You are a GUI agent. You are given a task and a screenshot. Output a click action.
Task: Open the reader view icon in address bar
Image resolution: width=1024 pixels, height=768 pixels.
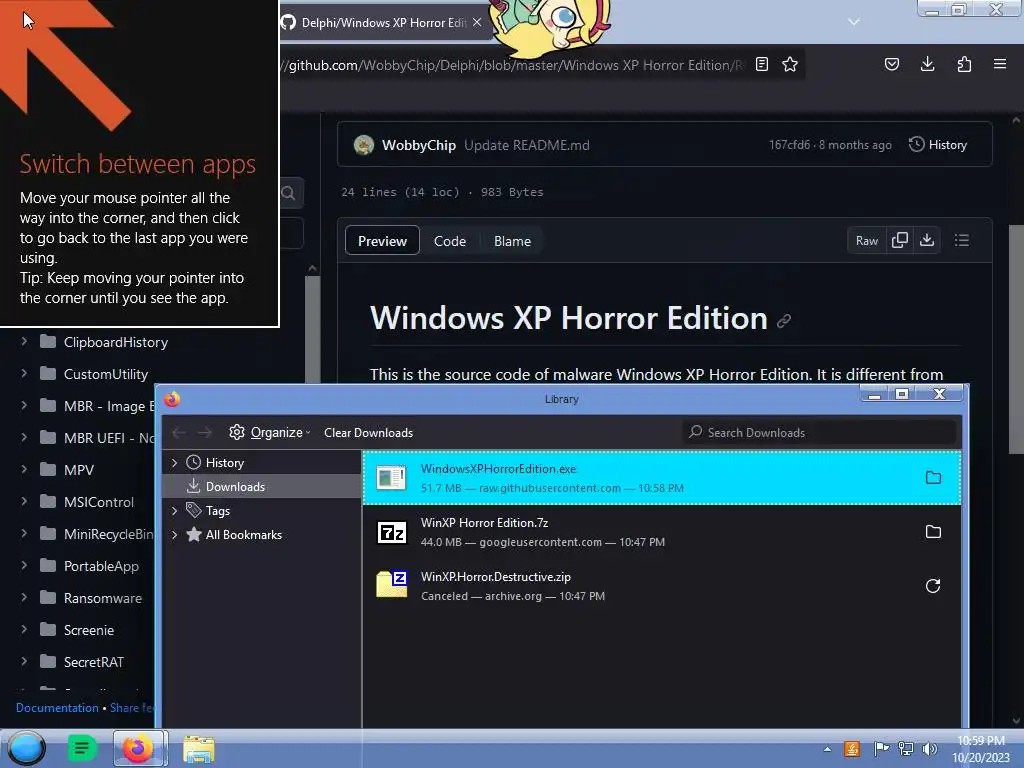pyautogui.click(x=761, y=64)
